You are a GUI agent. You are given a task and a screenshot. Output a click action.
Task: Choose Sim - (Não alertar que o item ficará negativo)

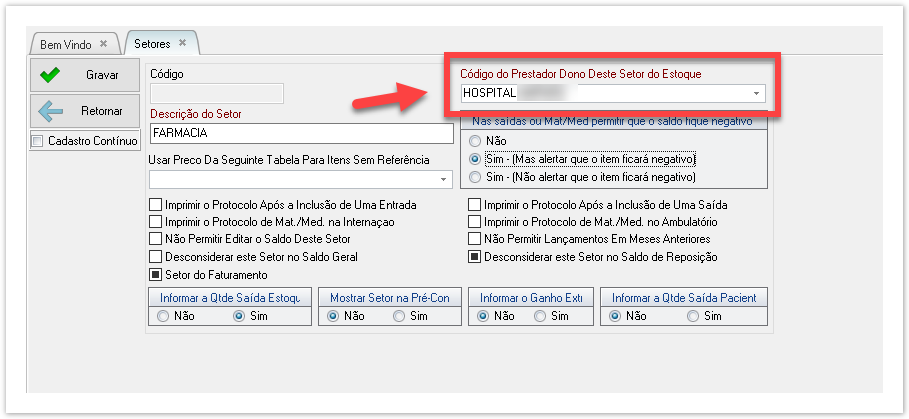click(x=475, y=177)
